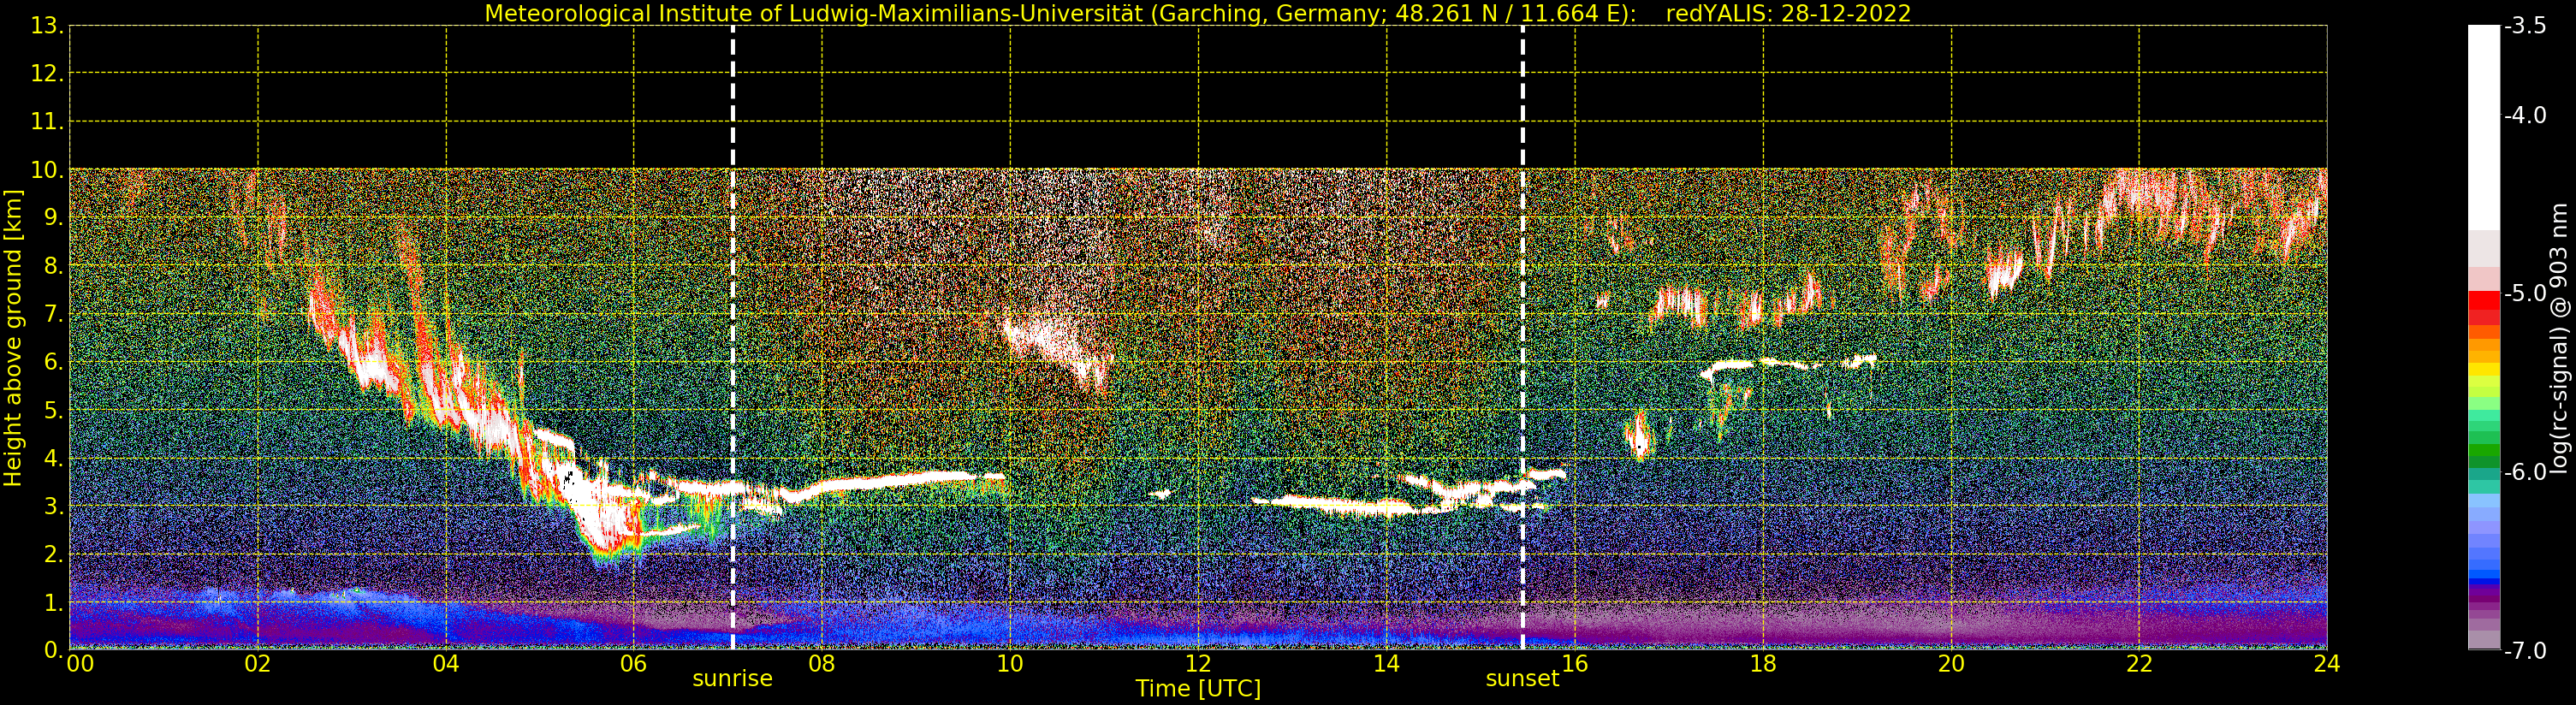Pick the white segment of the colorbar
This screenshot has height=705, width=2576.
point(2484,128)
